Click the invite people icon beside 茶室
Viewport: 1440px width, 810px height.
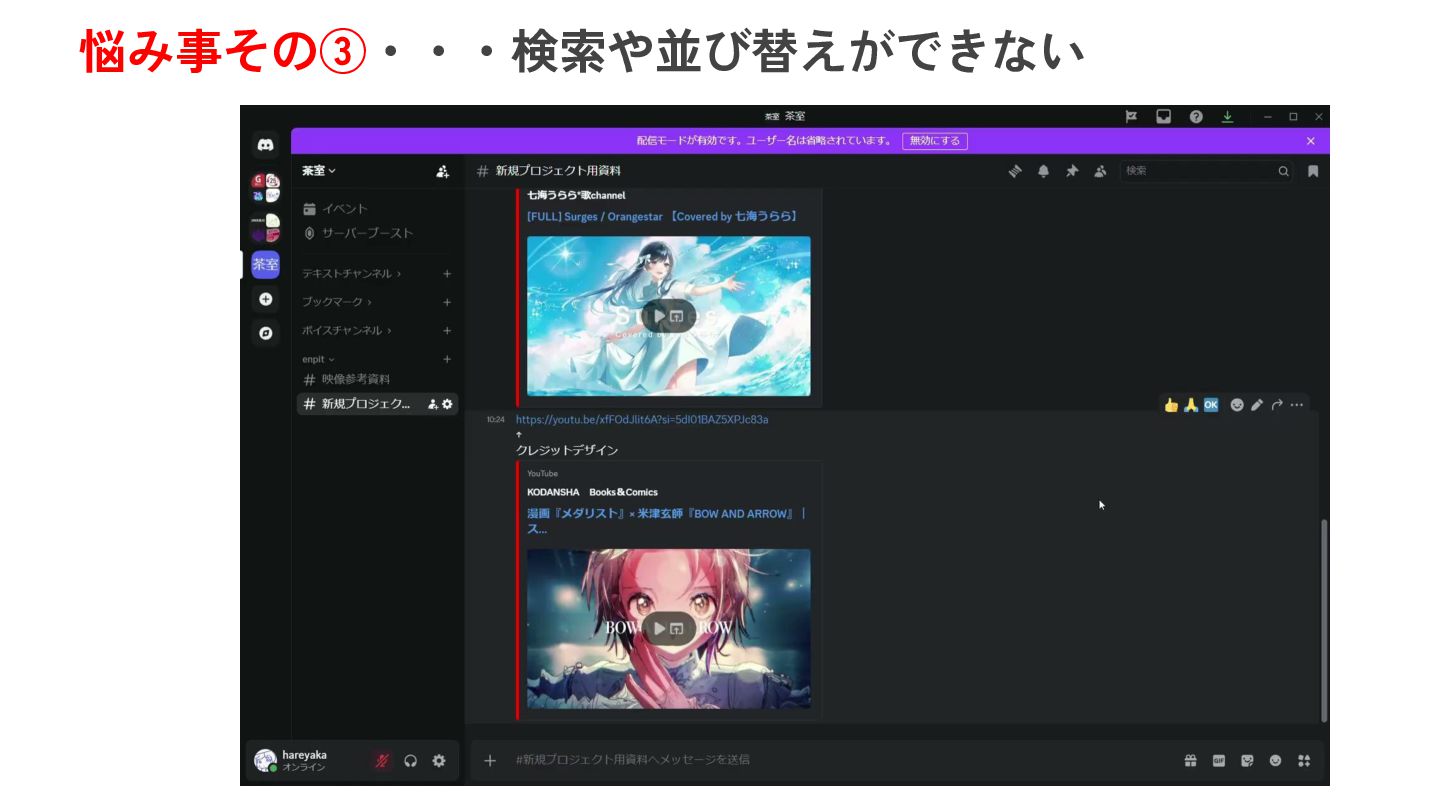442,171
